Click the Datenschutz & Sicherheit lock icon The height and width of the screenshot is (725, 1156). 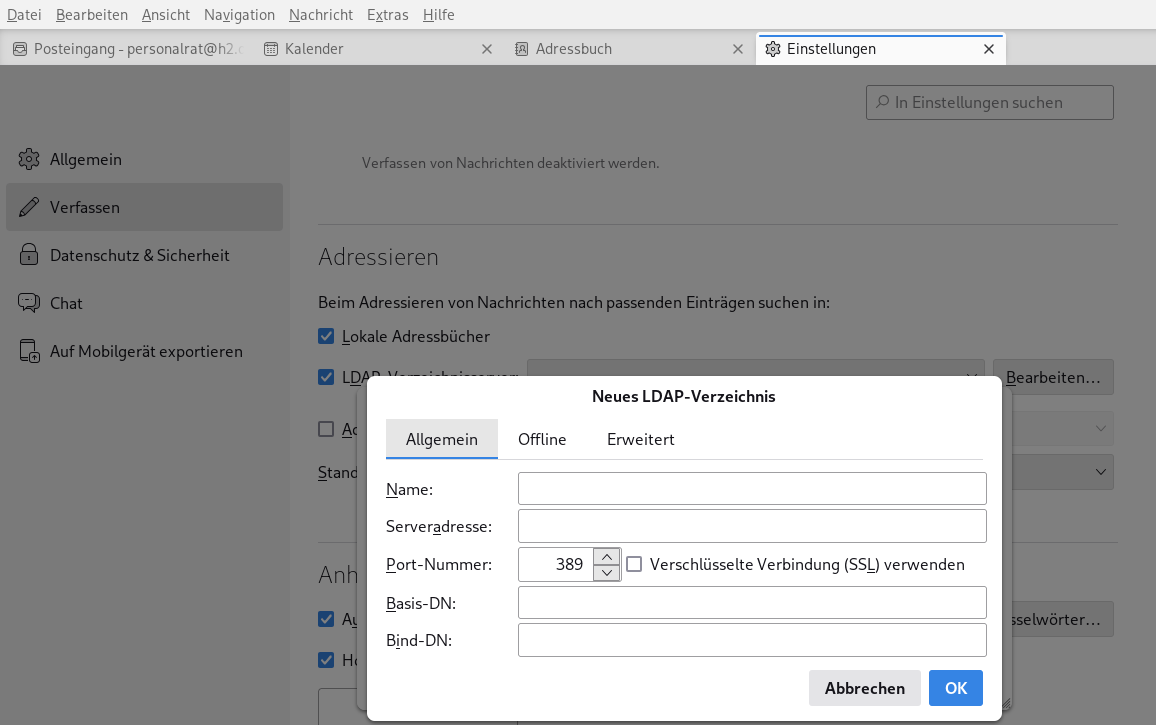[x=29, y=255]
